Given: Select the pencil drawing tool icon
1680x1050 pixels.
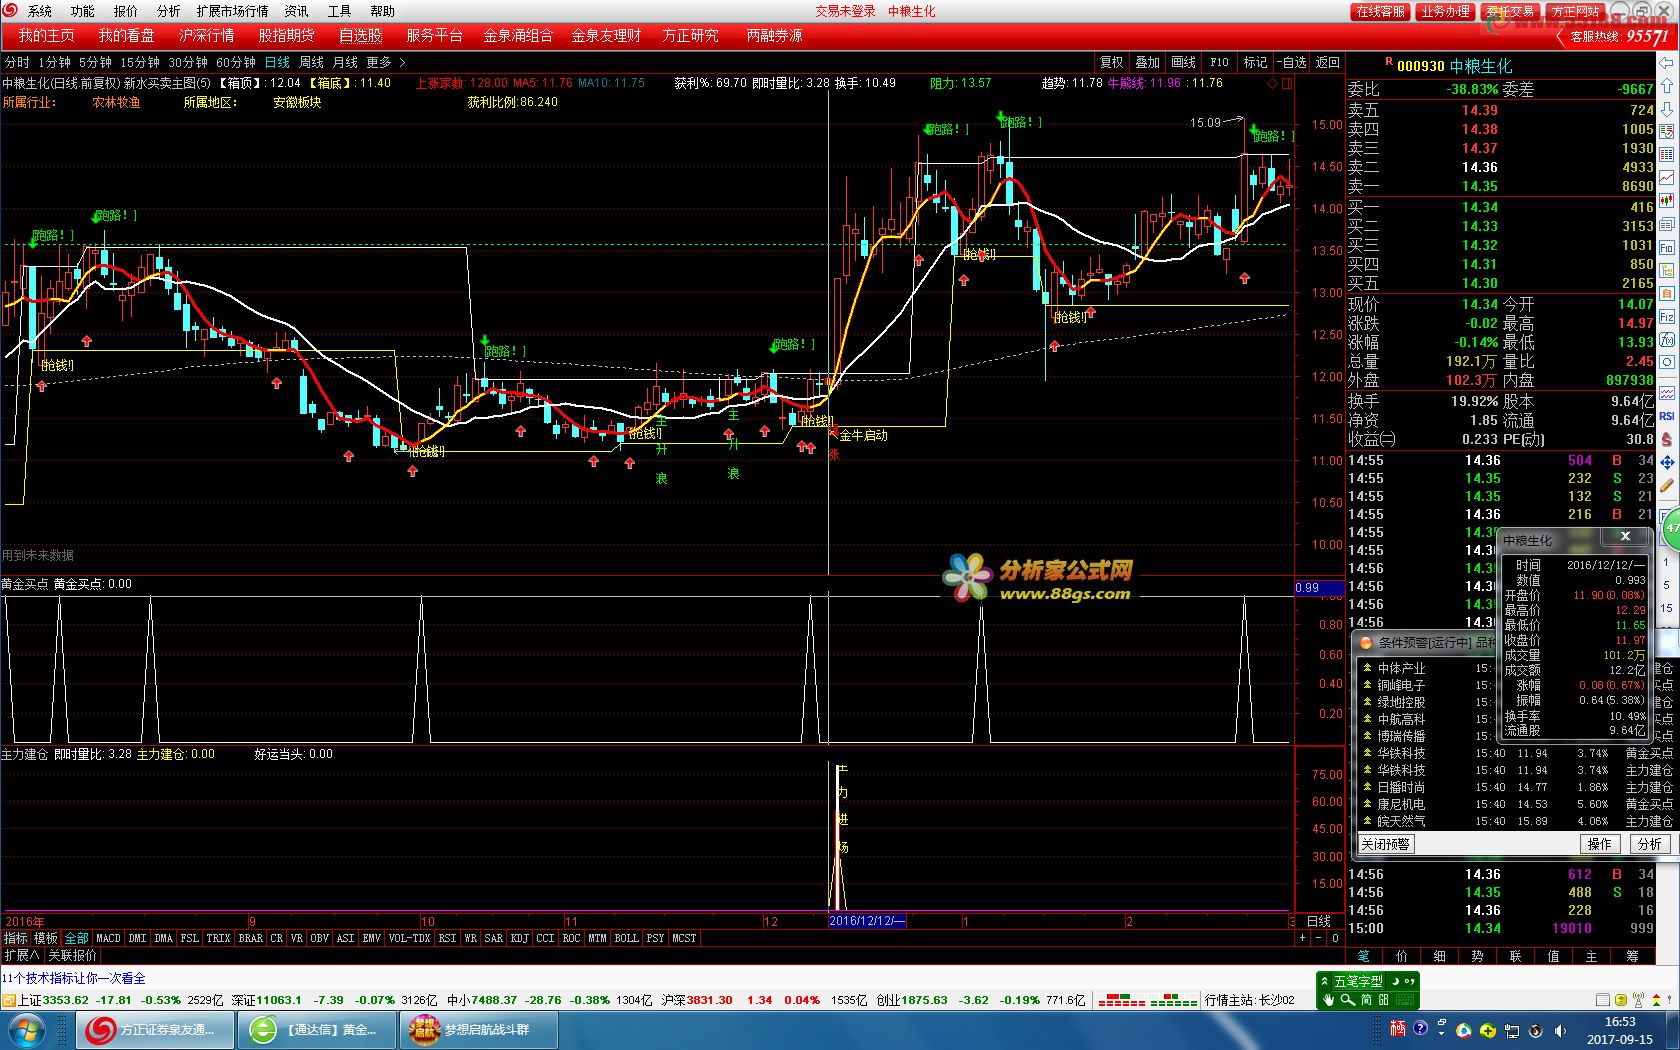Looking at the screenshot, I should tap(1666, 484).
